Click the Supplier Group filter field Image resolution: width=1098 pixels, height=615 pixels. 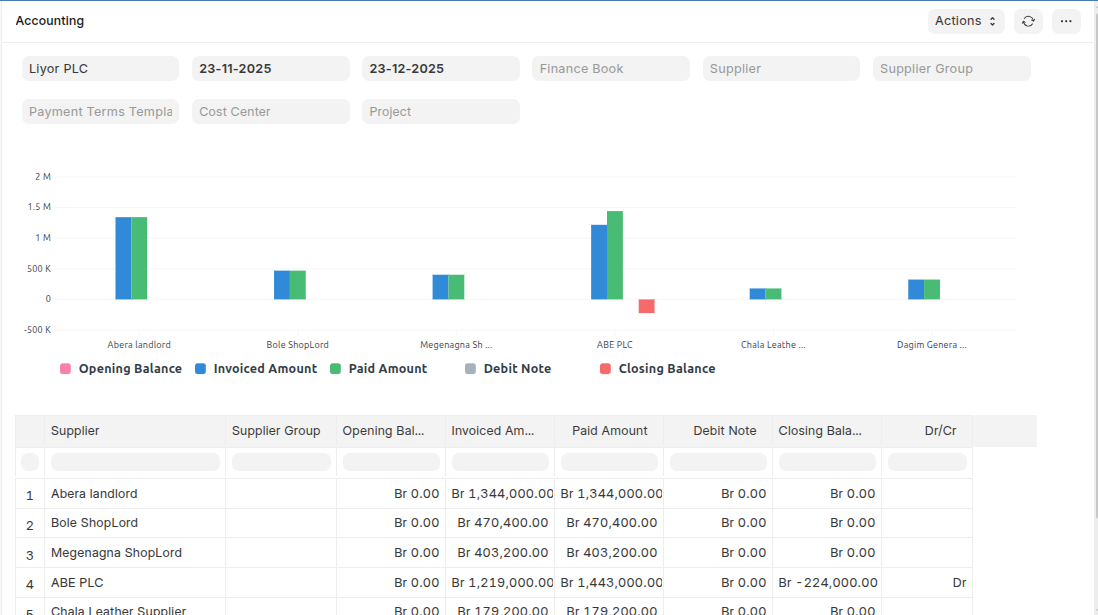[x=950, y=69]
